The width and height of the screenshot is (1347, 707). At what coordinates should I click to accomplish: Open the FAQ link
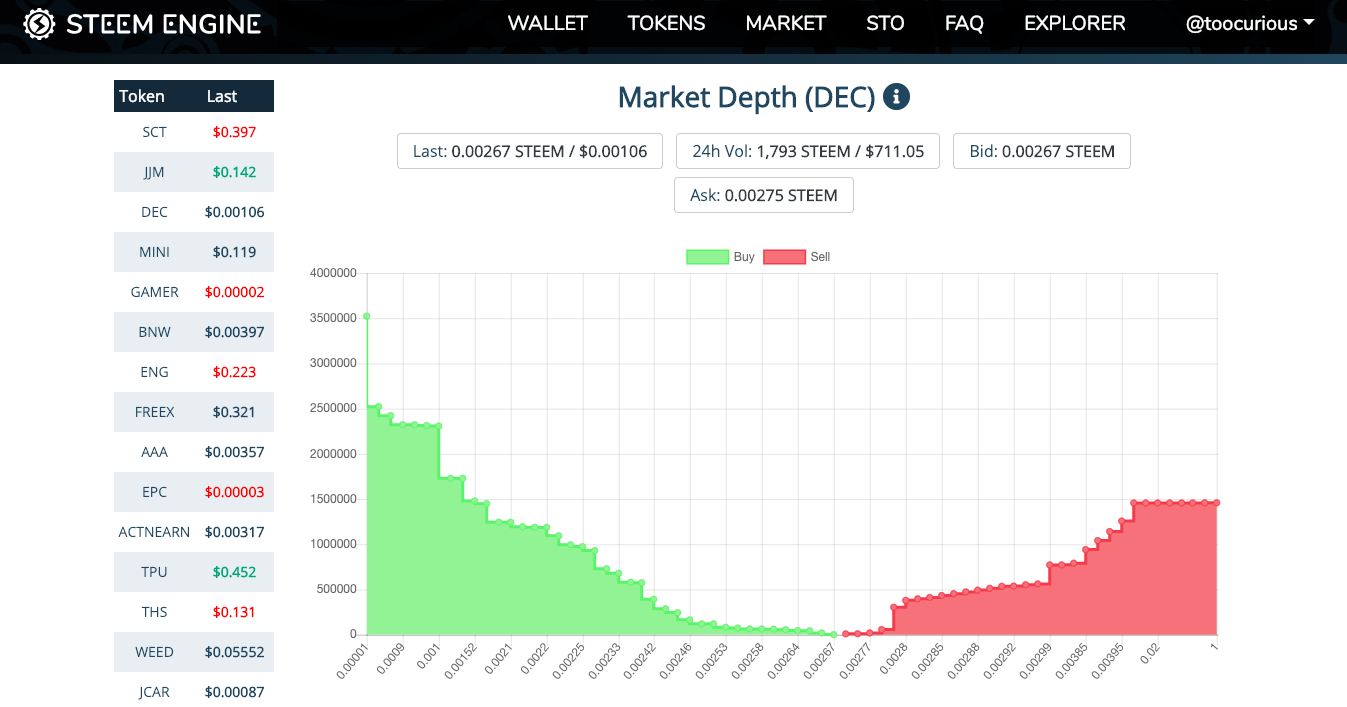[x=964, y=24]
